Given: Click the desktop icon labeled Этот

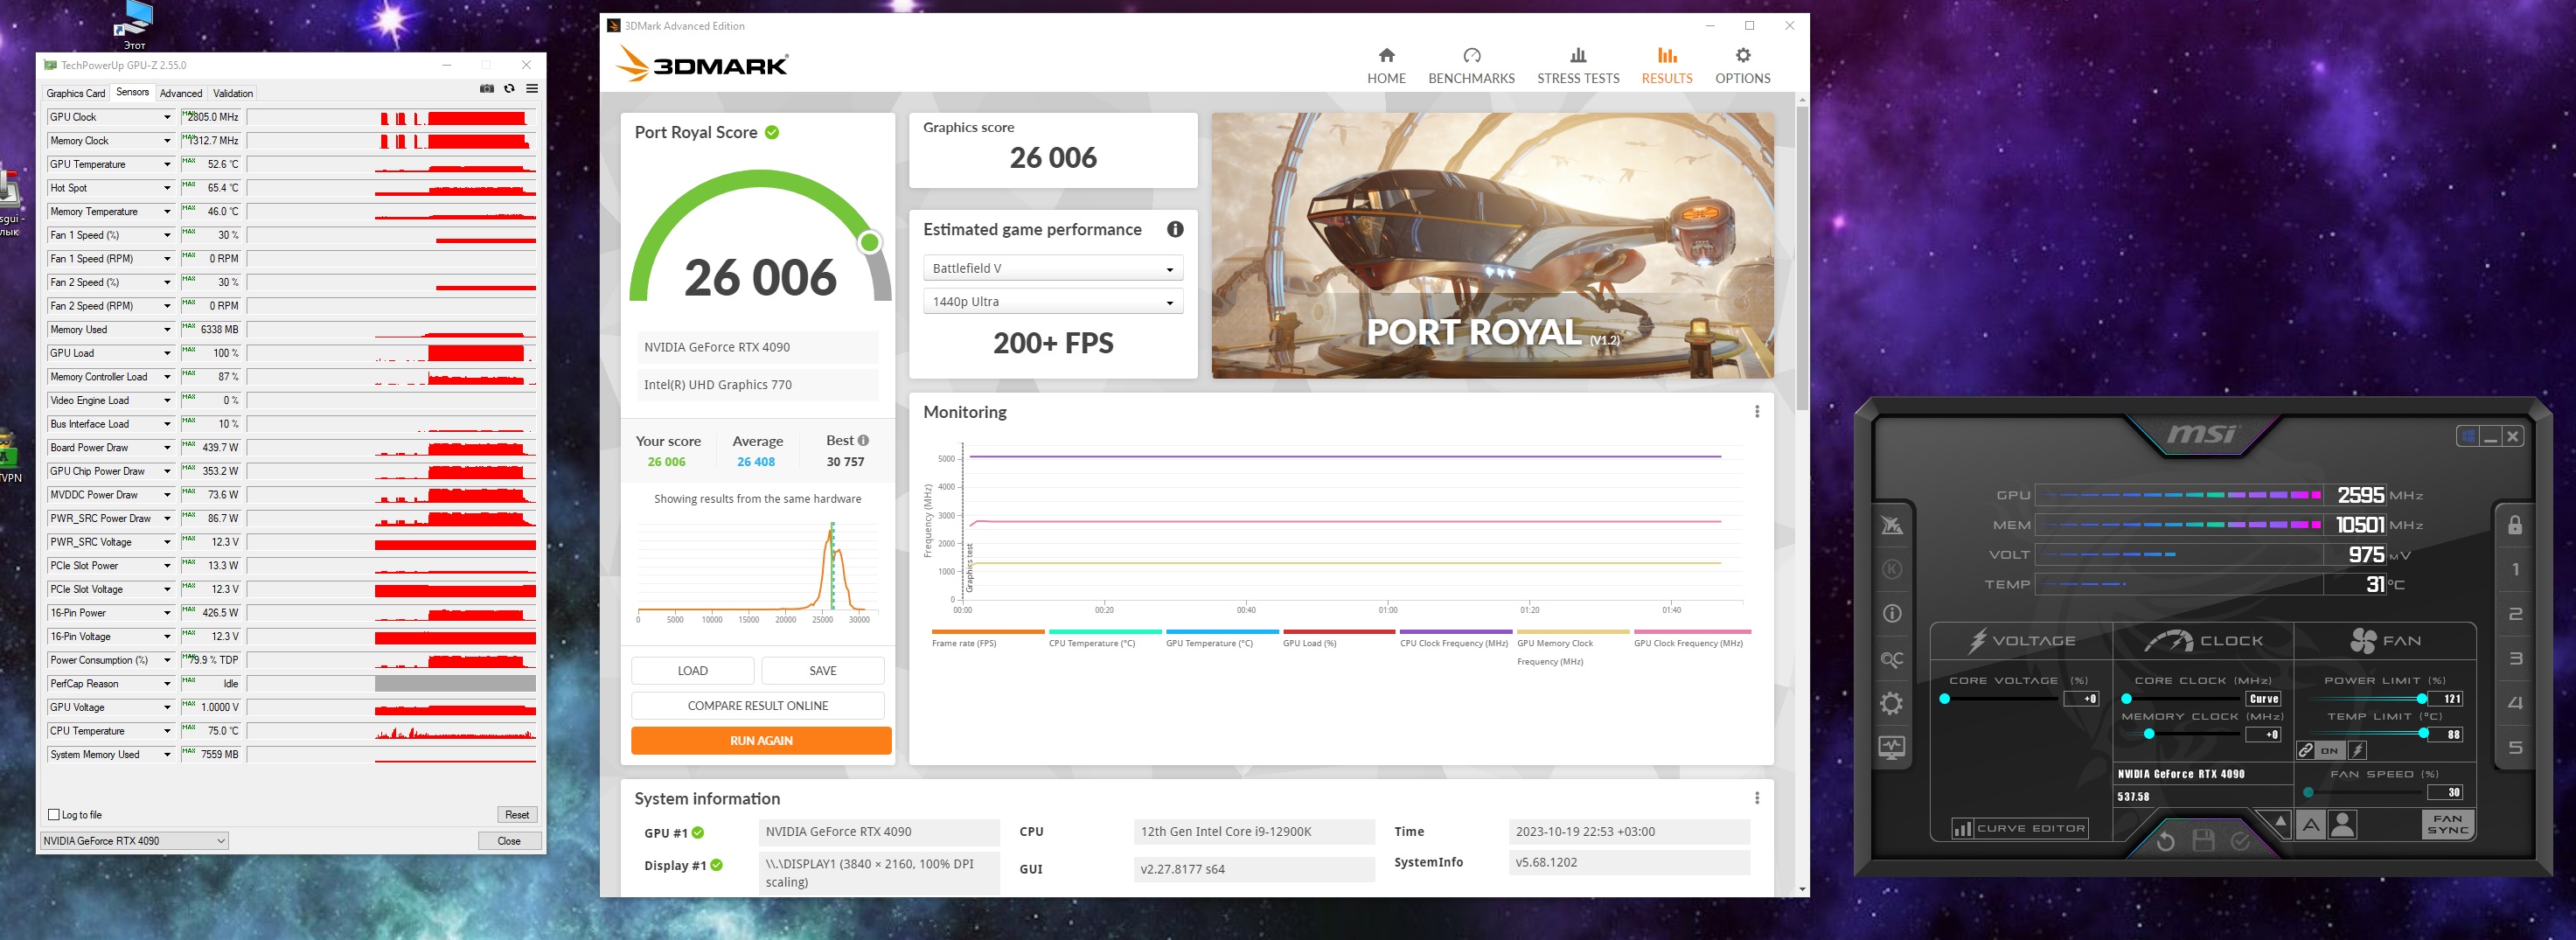Looking at the screenshot, I should (134, 25).
